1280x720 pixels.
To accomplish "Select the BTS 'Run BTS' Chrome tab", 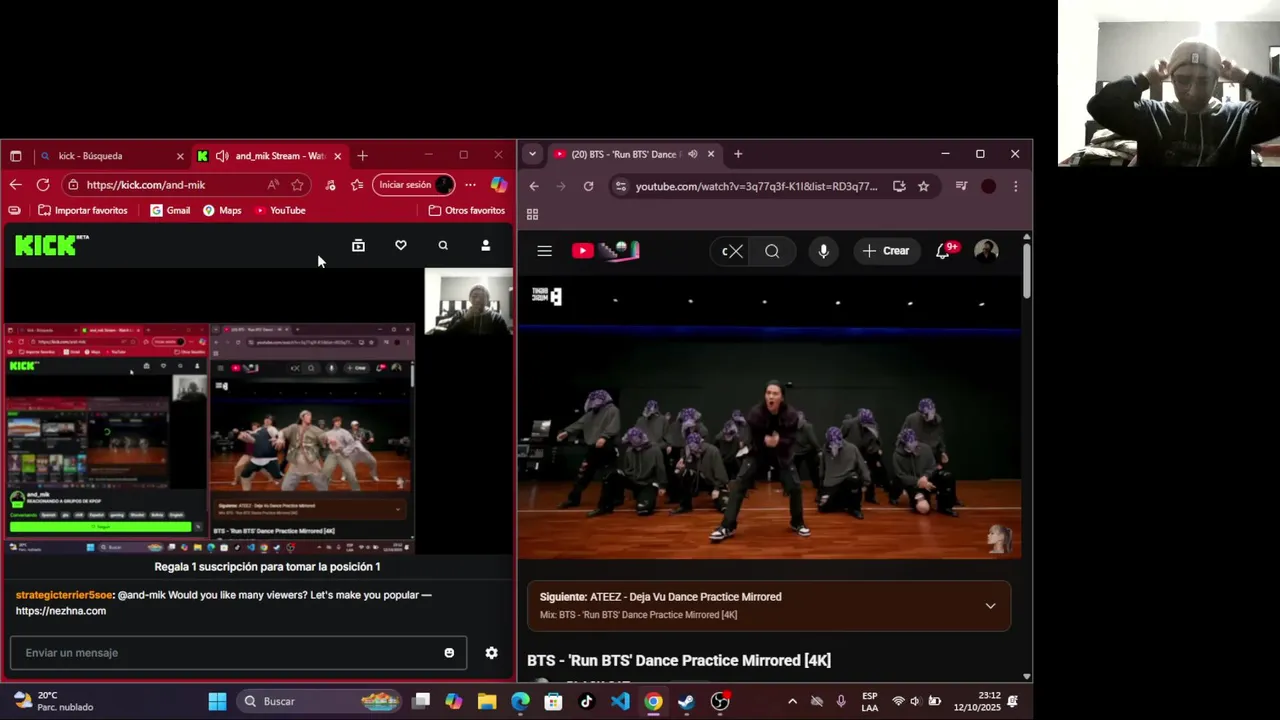I will (x=634, y=154).
